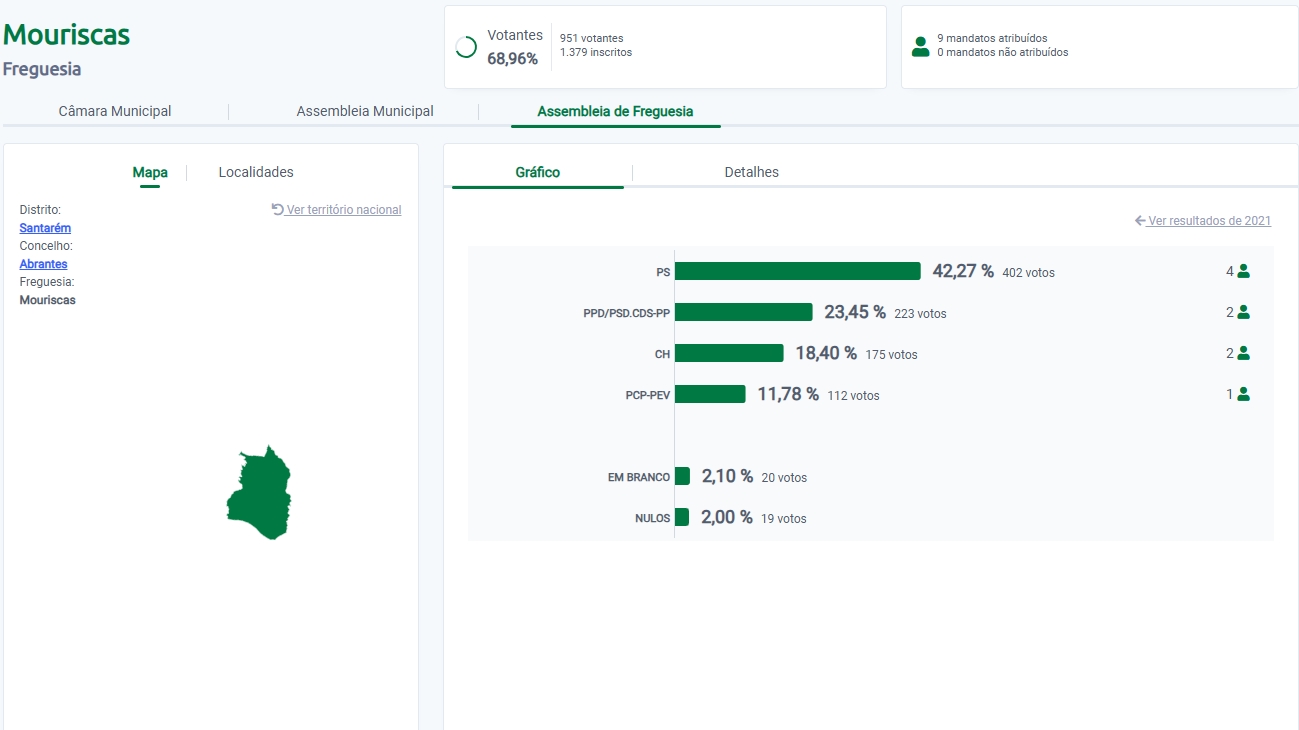Click the voter turnout circular progress icon
This screenshot has height=730, width=1299.
[466, 47]
